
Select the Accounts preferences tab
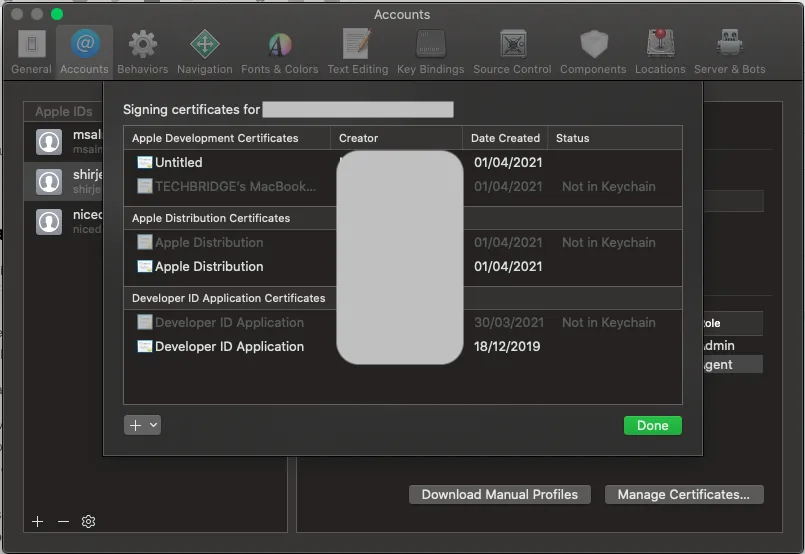(x=84, y=52)
